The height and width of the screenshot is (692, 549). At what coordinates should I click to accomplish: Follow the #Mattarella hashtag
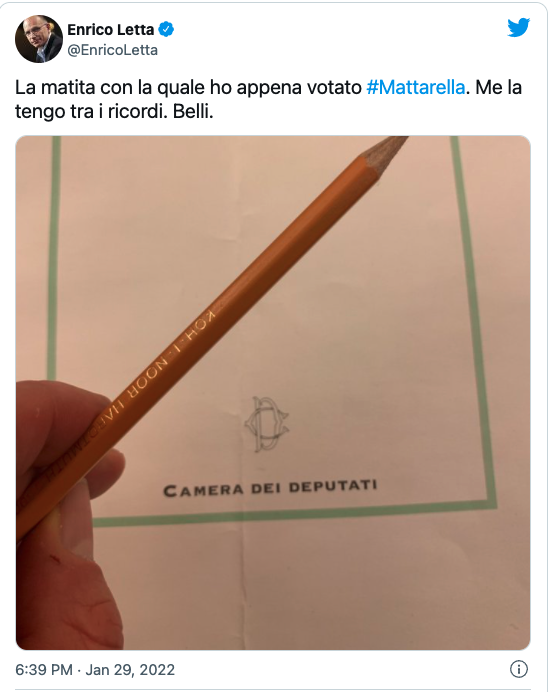[416, 87]
